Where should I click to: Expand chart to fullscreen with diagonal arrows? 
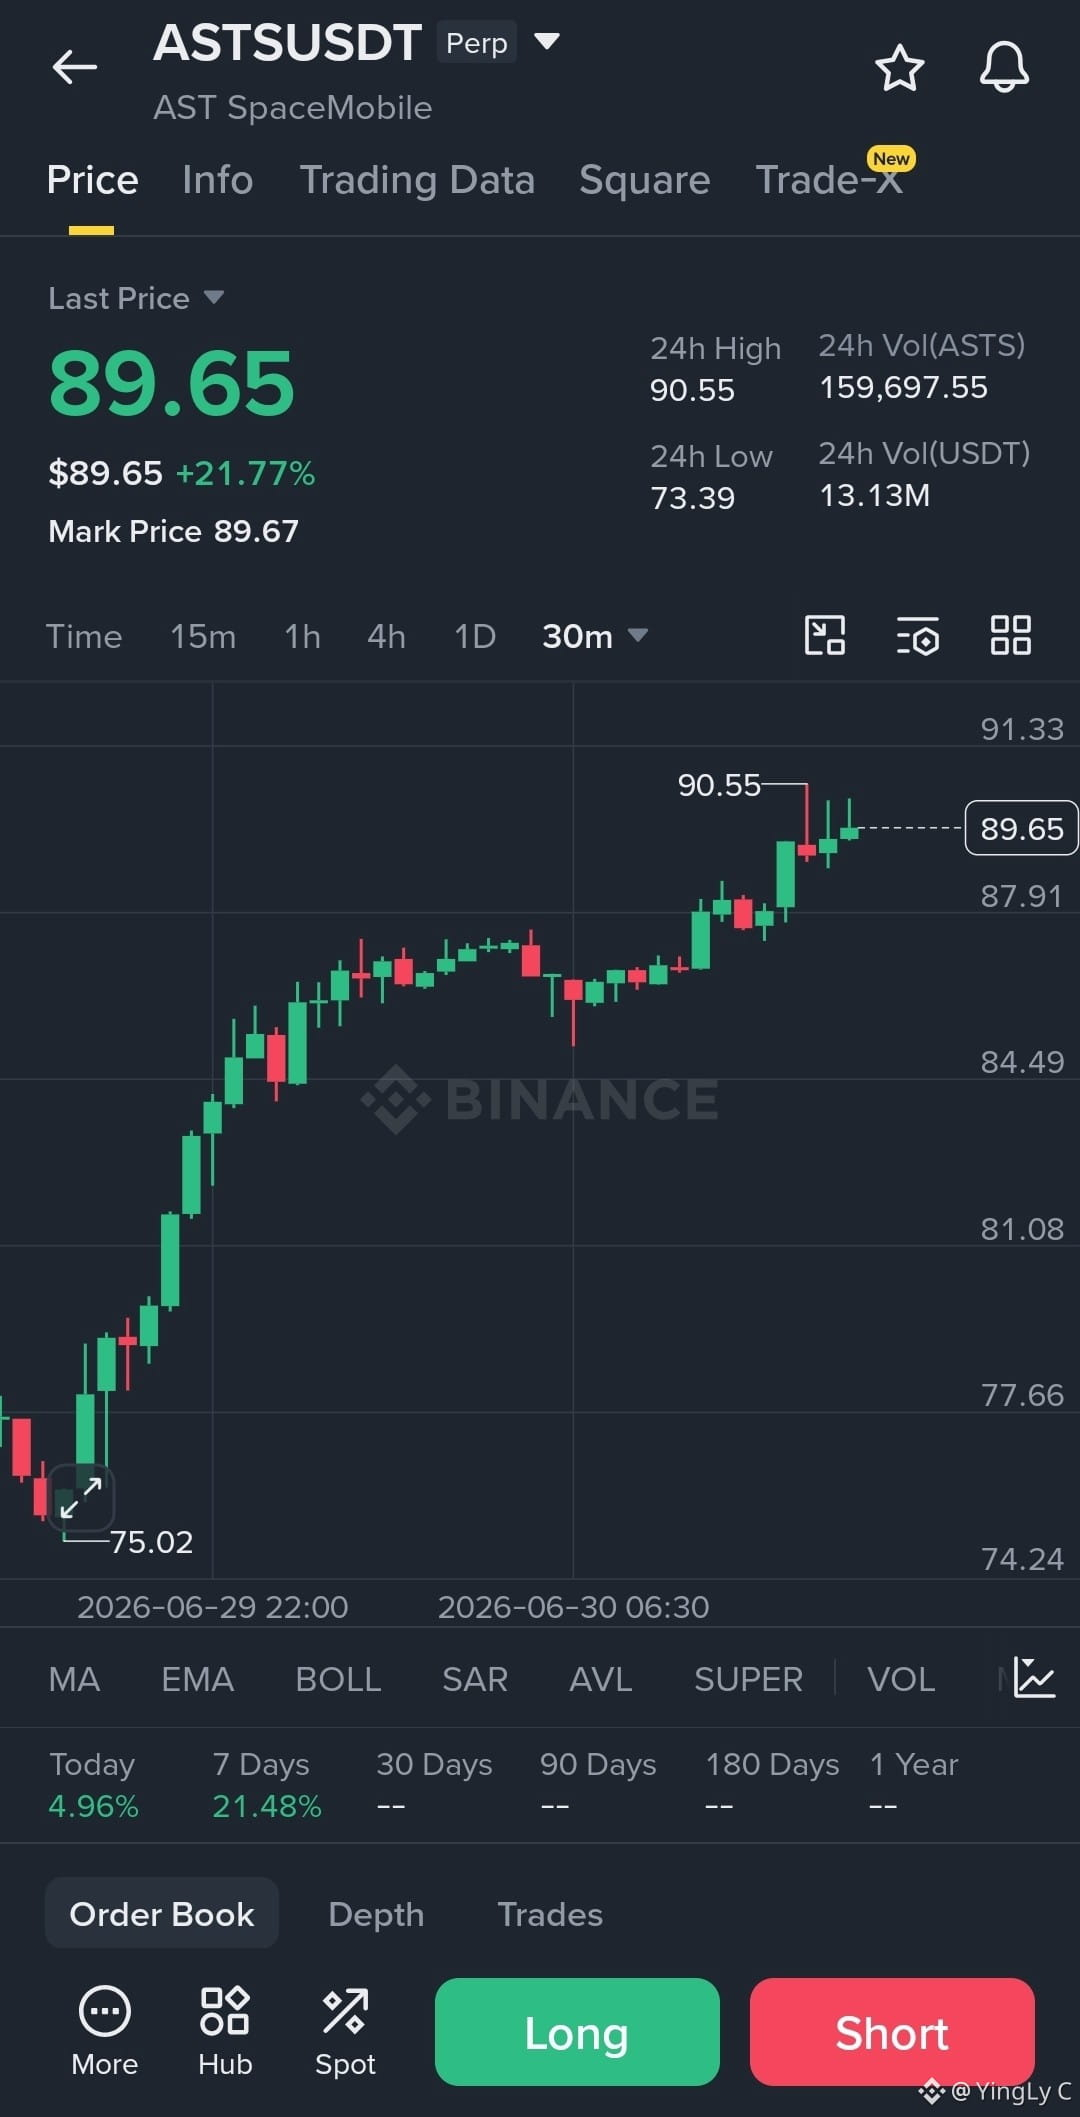pyautogui.click(x=81, y=1497)
